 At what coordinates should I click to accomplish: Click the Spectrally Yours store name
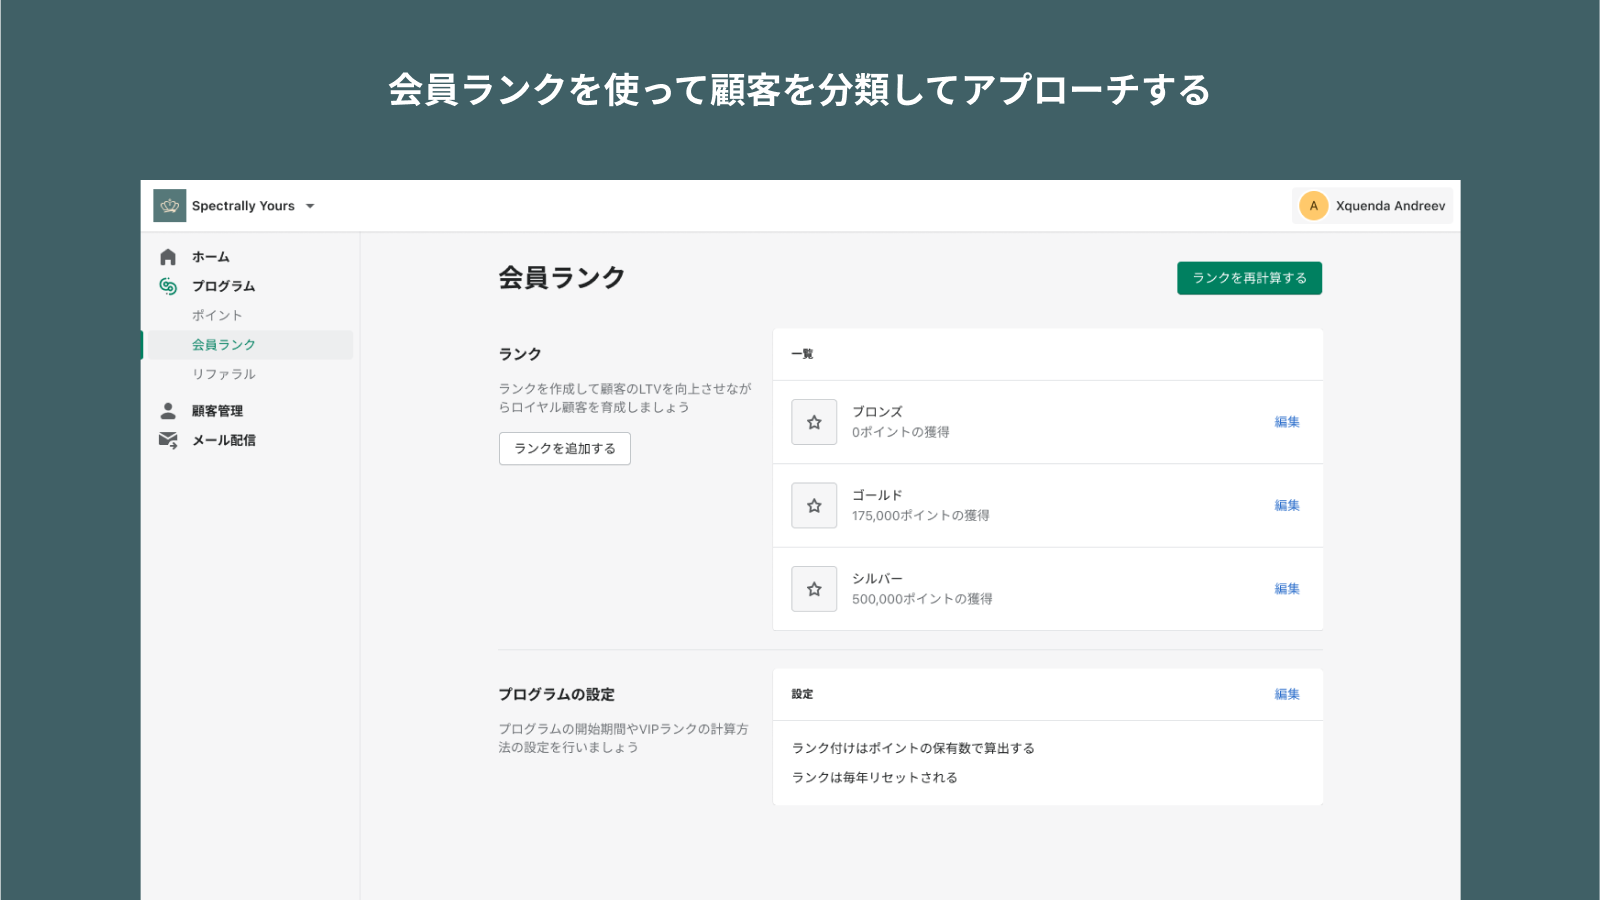pos(243,206)
